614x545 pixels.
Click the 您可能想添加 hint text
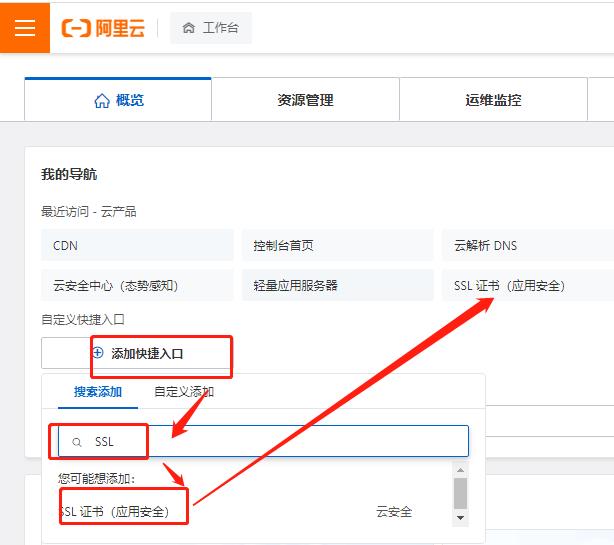point(96,478)
